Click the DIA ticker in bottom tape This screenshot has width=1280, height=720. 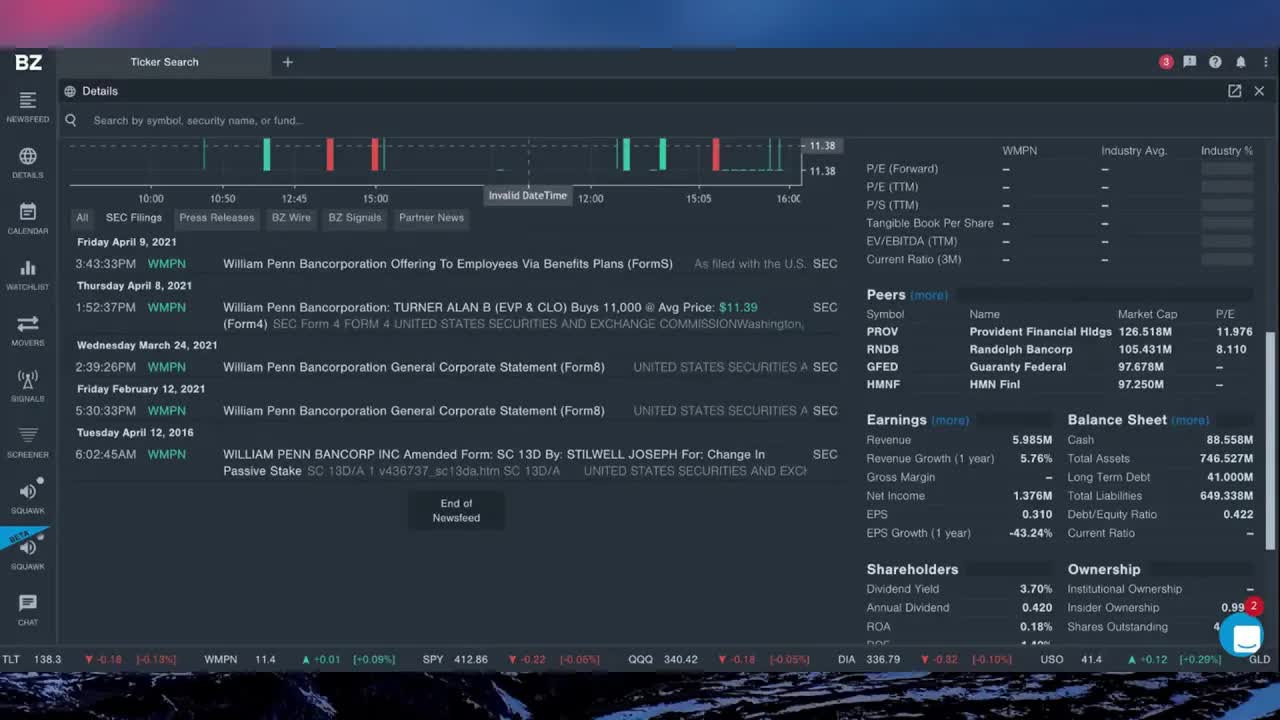847,660
